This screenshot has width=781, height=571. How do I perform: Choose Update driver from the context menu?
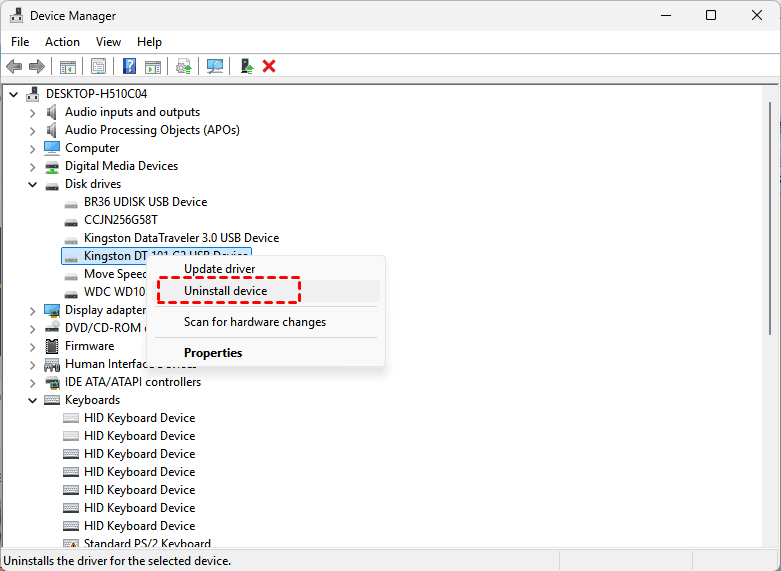point(219,269)
